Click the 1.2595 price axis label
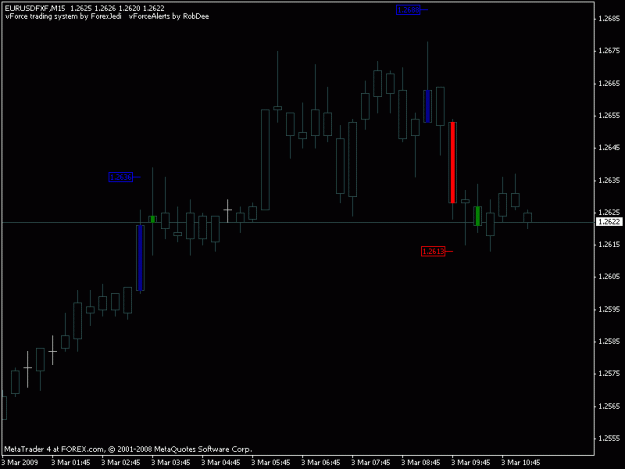The height and width of the screenshot is (469, 625). coord(609,309)
